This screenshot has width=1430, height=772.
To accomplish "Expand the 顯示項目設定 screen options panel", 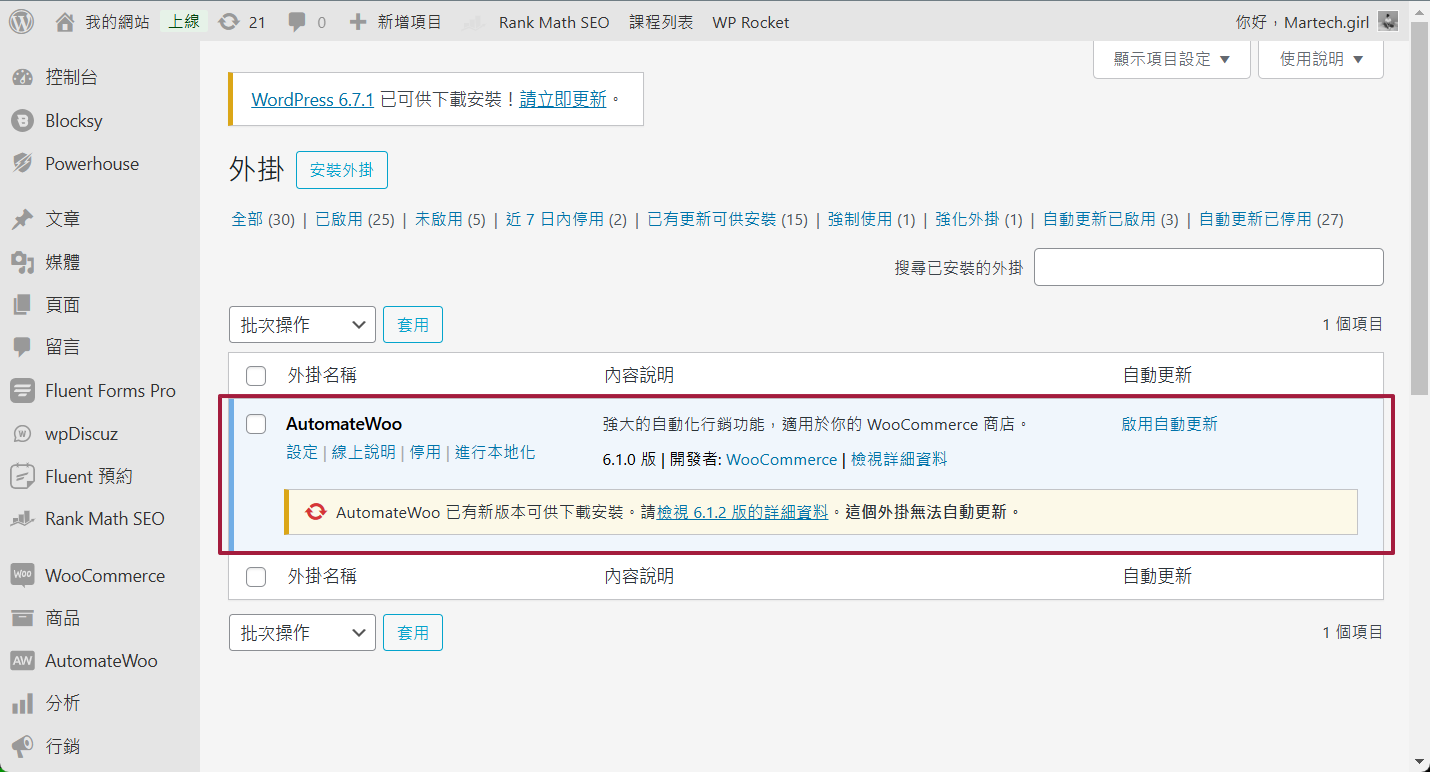I will click(1171, 59).
